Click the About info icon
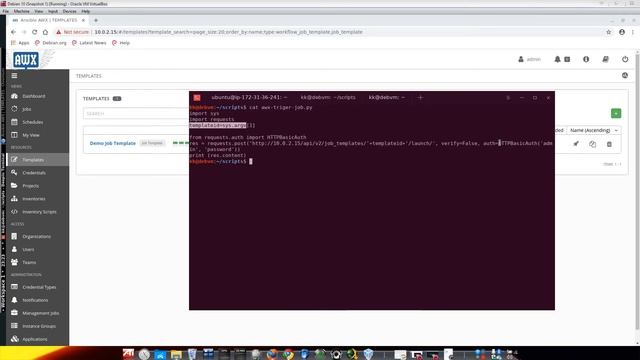Viewport: 640px width, 360px height. pos(586,59)
